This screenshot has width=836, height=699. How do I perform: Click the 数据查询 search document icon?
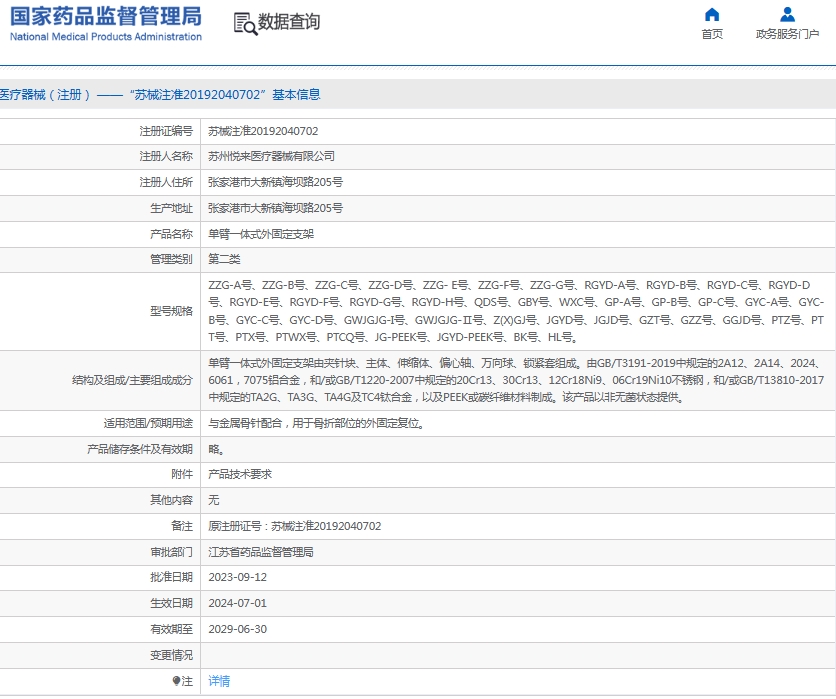pos(245,23)
